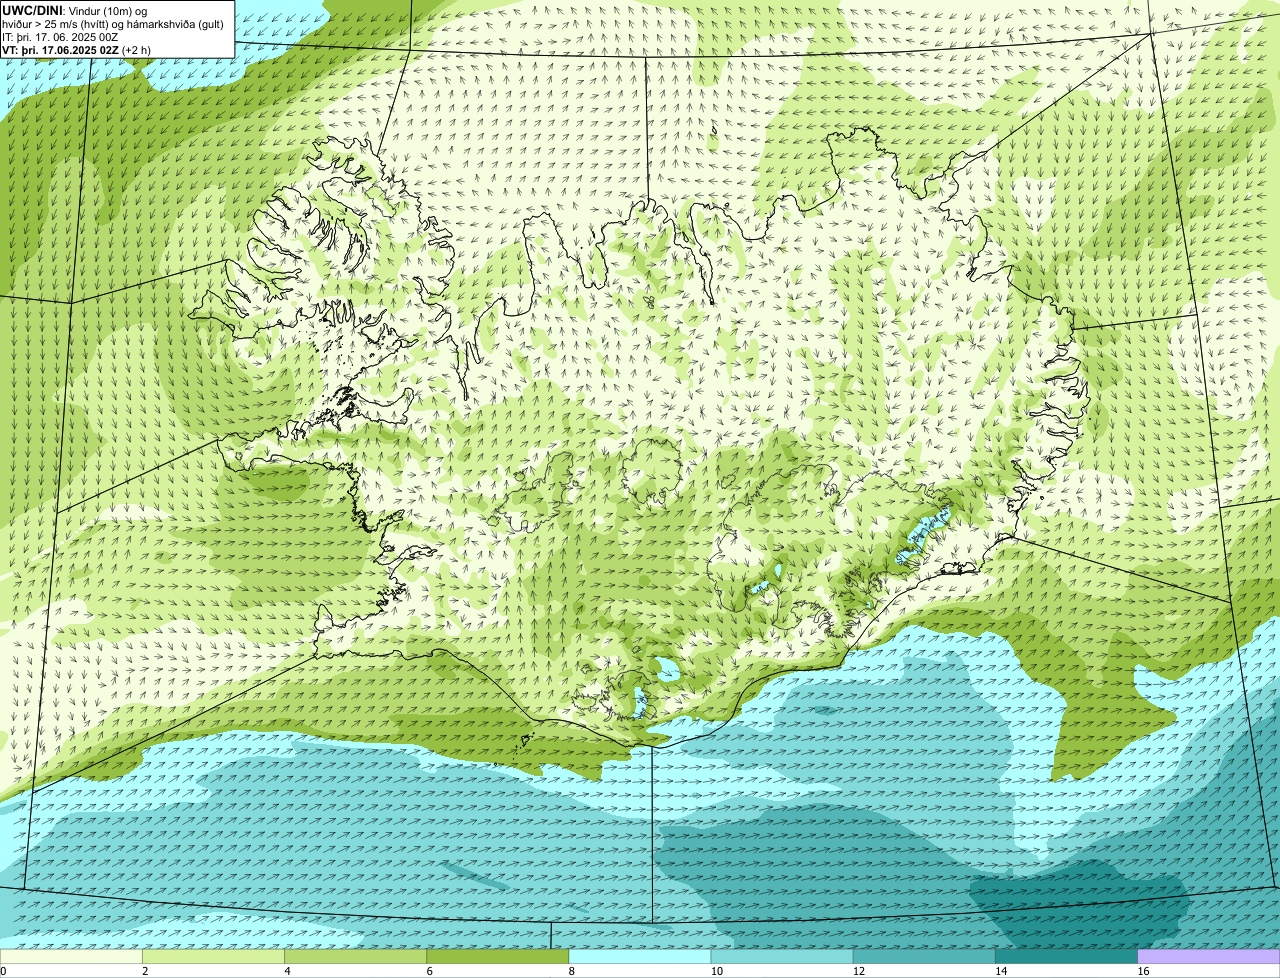The height and width of the screenshot is (978, 1280).
Task: Click the "VT: þri. 17.06.2025 02Z (+2 h)" line
Action: tap(77, 49)
